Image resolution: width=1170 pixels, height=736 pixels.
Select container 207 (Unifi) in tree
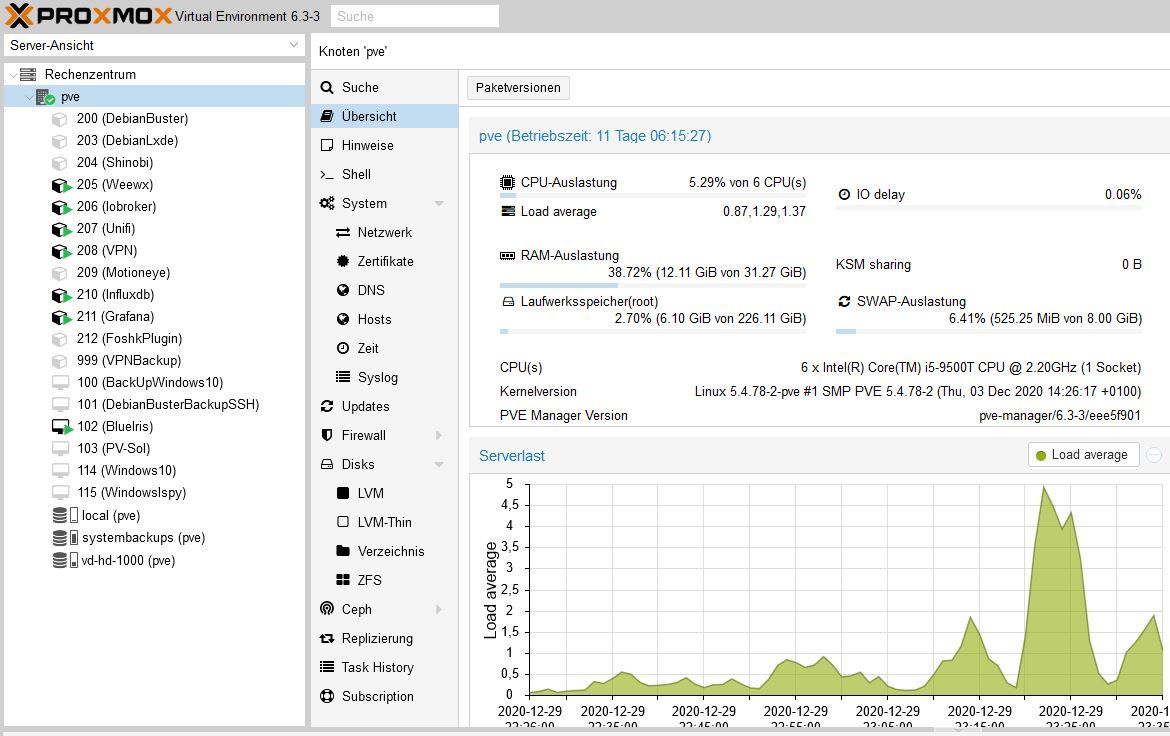tap(154, 228)
